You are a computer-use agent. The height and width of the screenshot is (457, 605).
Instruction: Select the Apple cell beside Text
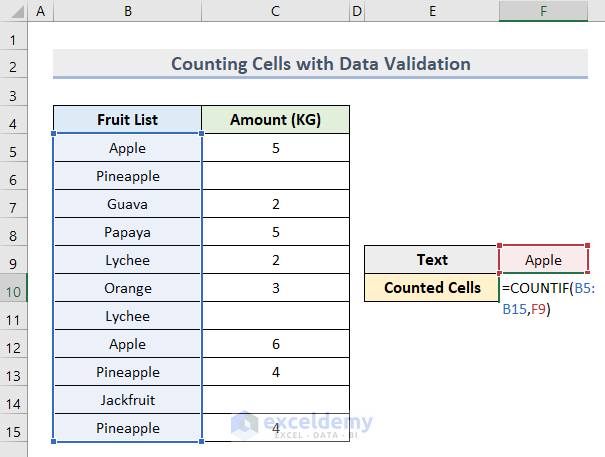click(x=543, y=260)
